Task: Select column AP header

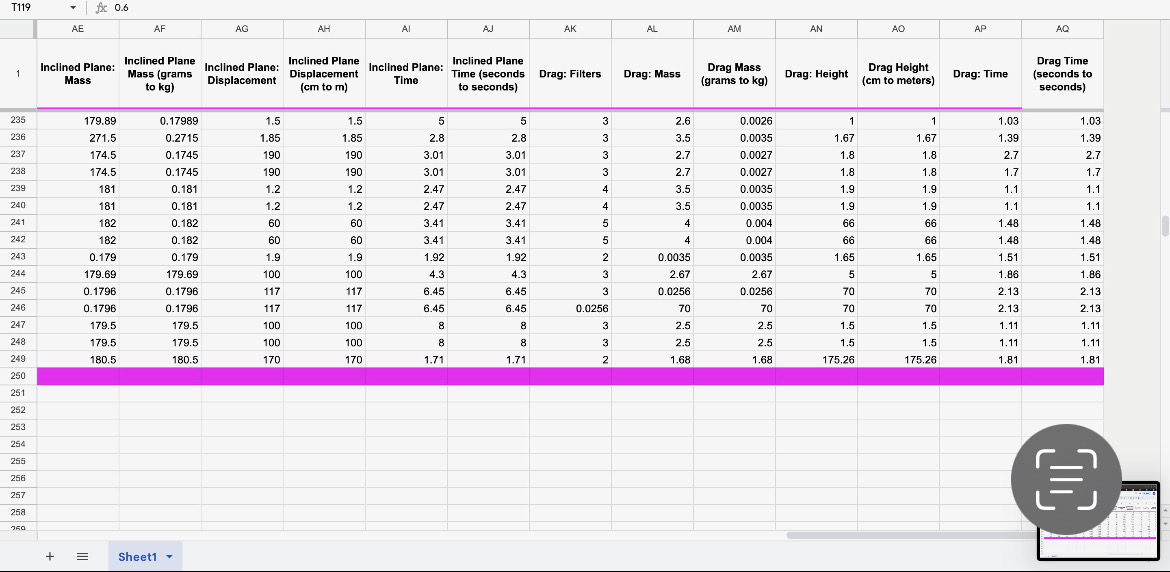Action: tap(980, 29)
